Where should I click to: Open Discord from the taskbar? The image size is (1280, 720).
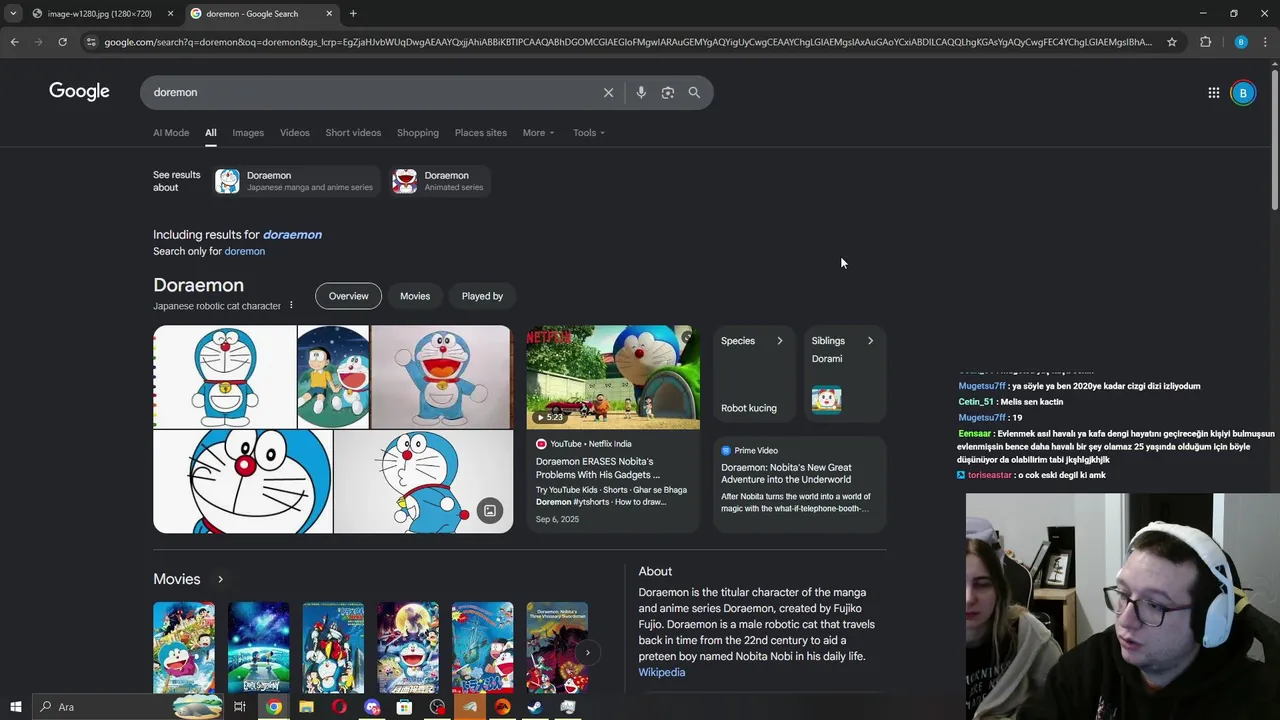tap(372, 707)
